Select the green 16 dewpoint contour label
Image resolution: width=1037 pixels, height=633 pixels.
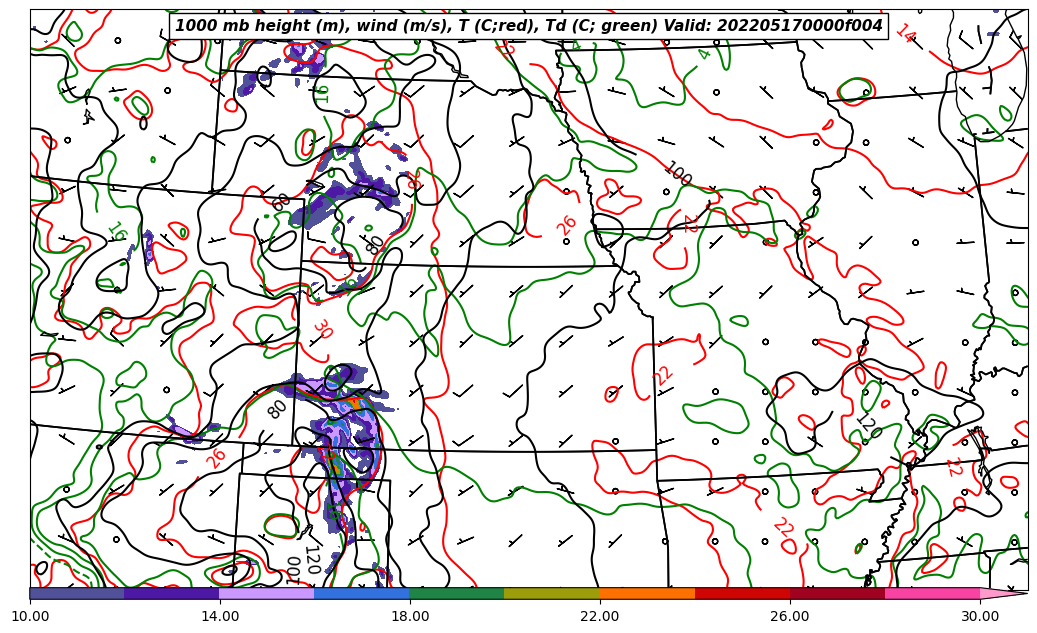(116, 233)
